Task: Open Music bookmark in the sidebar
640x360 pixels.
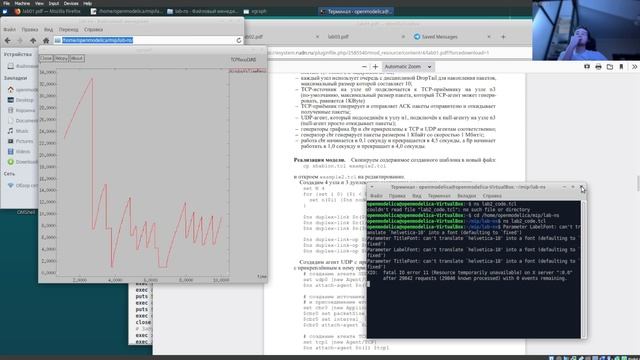Action: coord(18,131)
